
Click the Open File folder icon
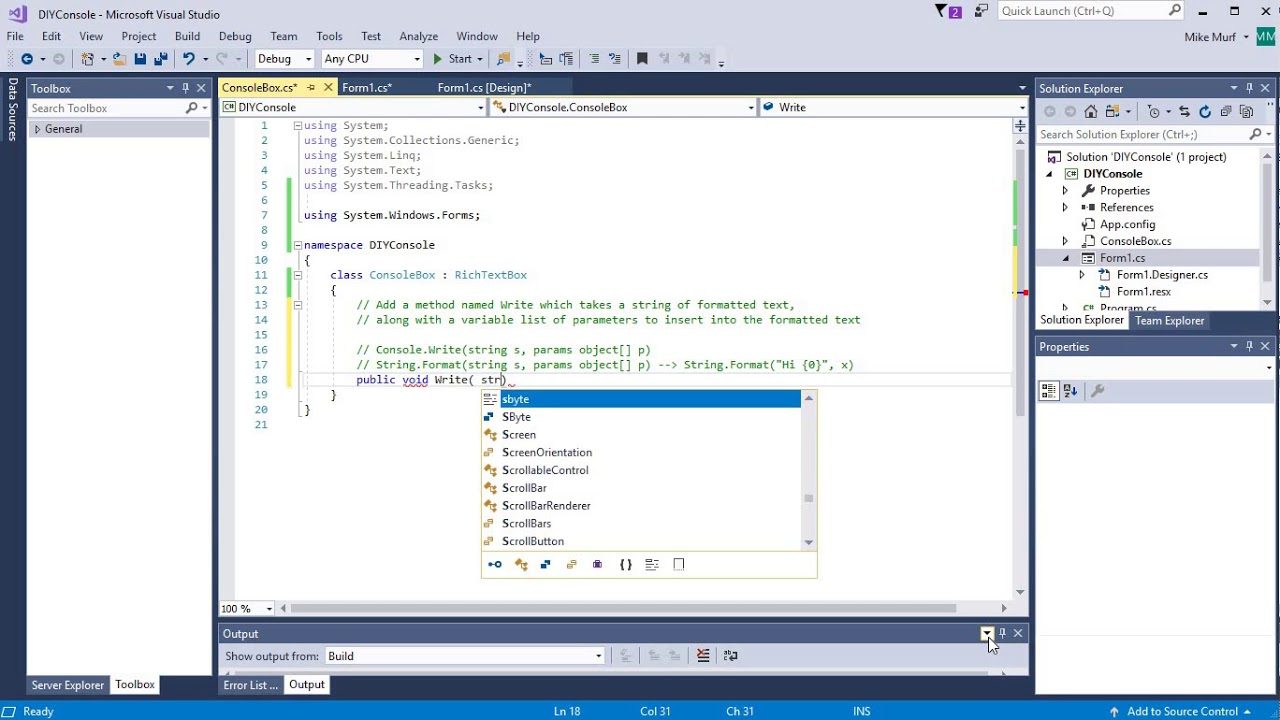[x=119, y=59]
